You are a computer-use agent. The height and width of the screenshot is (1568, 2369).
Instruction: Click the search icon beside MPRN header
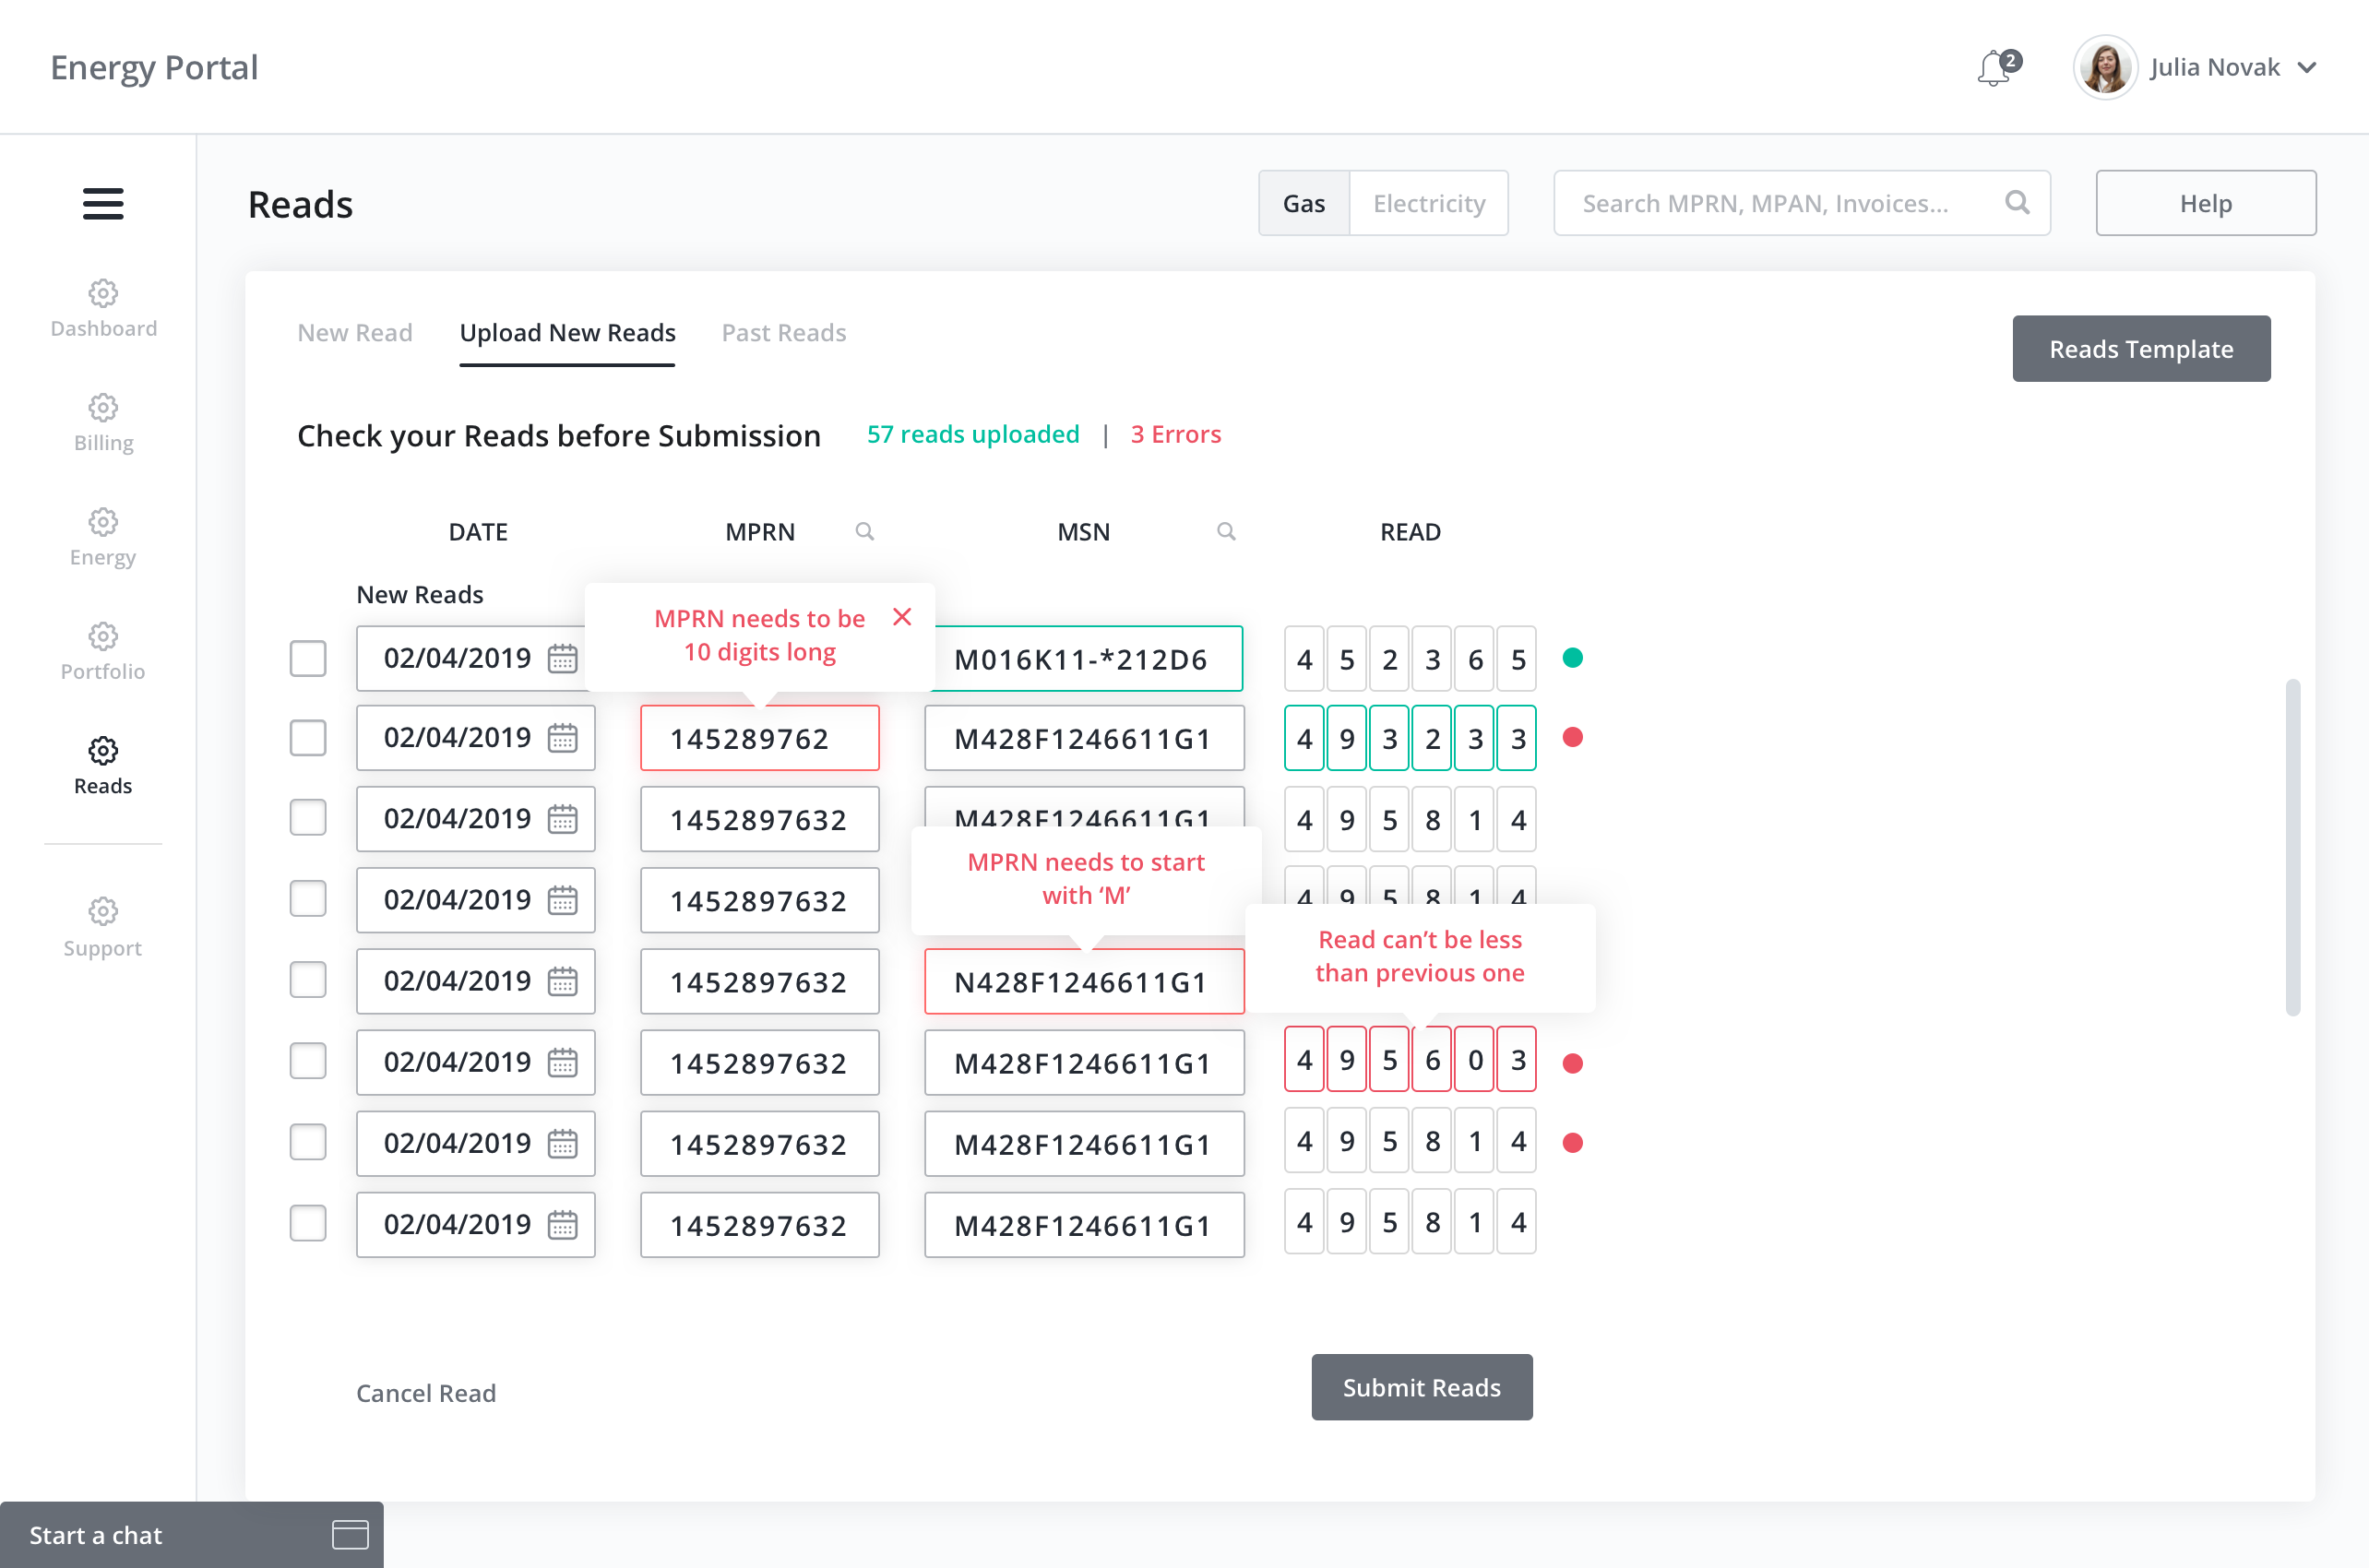(865, 532)
